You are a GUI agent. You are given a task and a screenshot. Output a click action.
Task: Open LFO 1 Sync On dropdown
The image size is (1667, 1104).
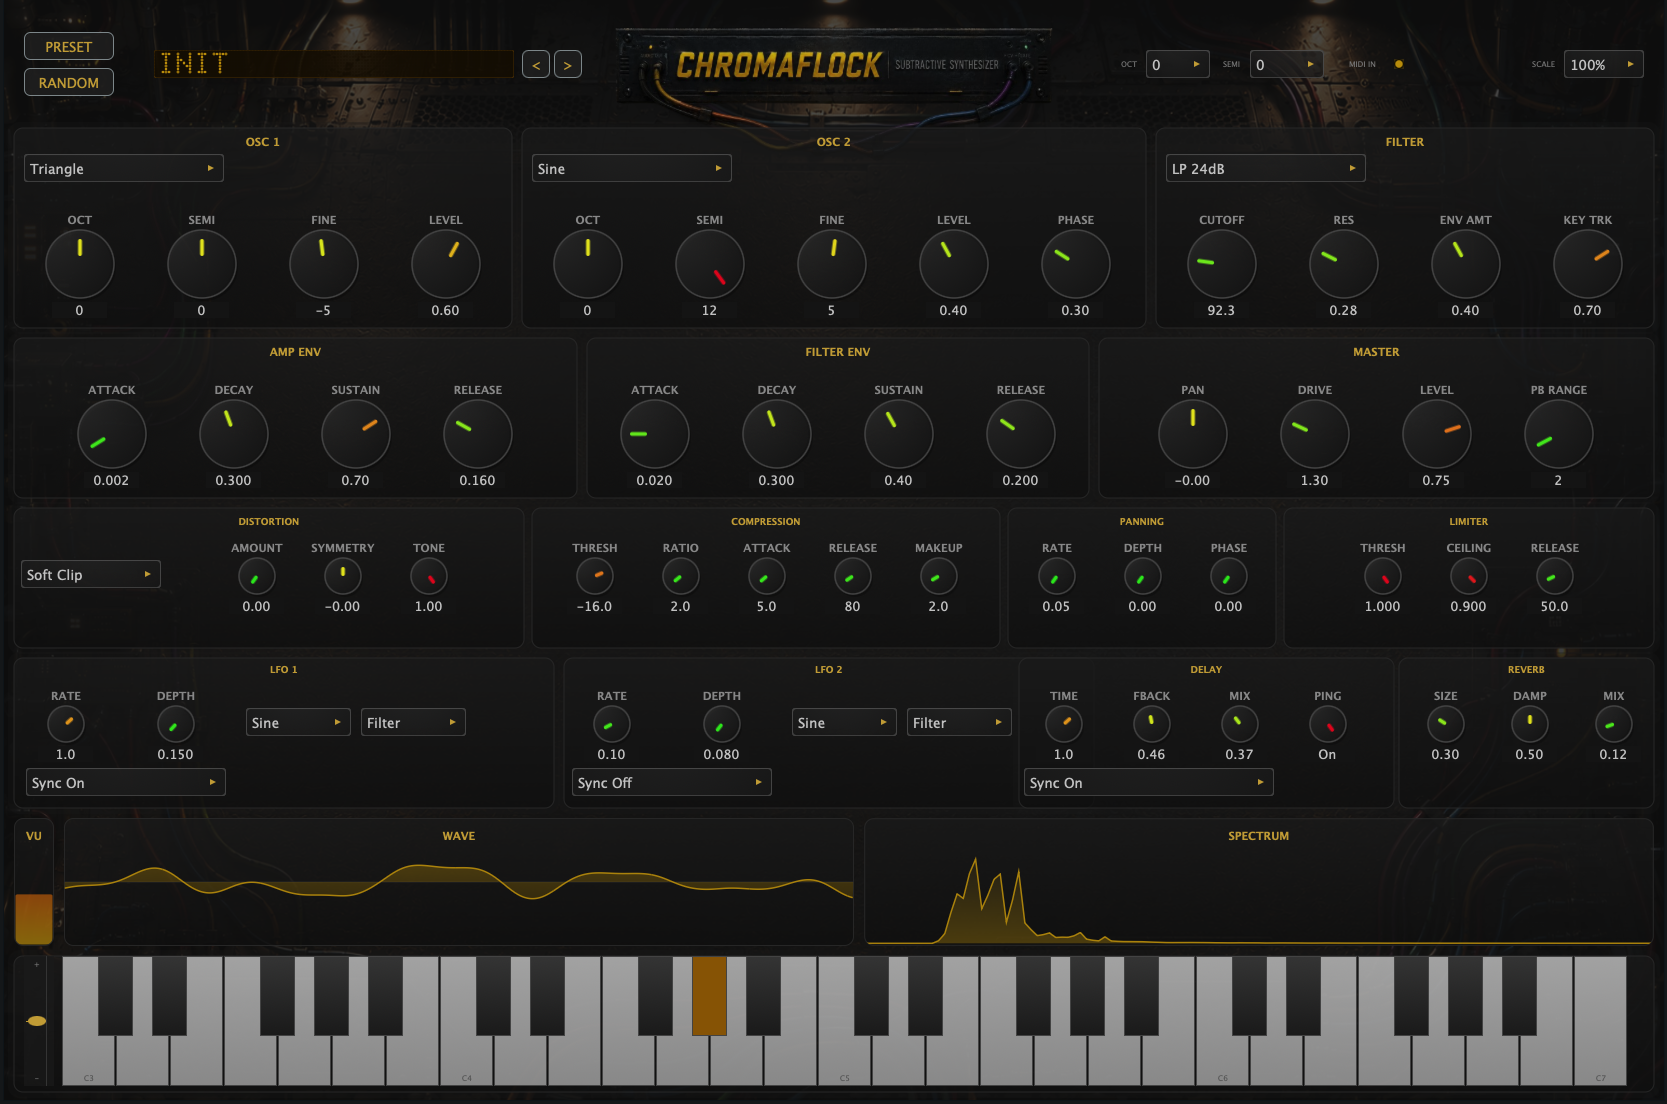[x=125, y=782]
